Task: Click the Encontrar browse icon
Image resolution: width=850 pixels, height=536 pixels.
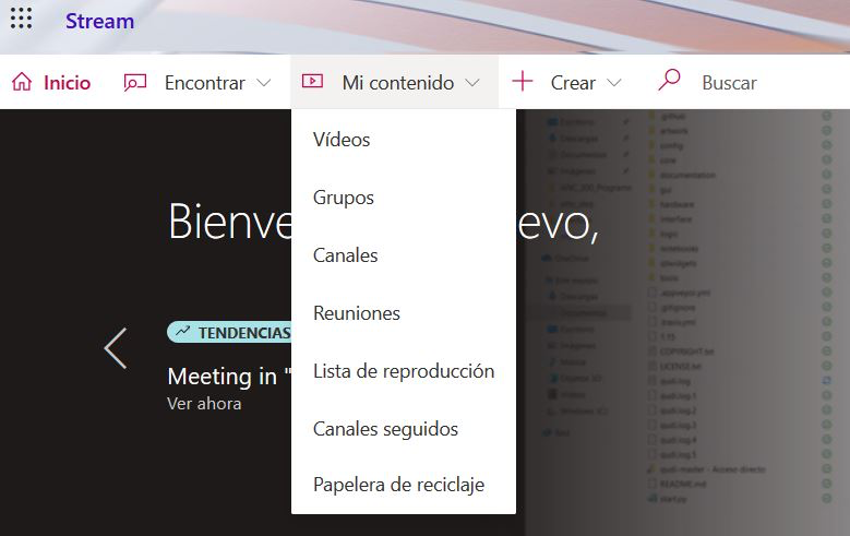Action: click(x=135, y=82)
